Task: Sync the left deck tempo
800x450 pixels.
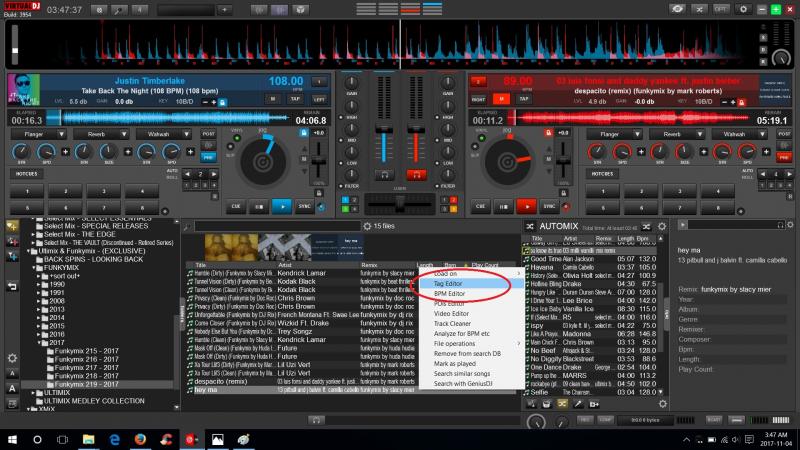Action: tap(305, 207)
